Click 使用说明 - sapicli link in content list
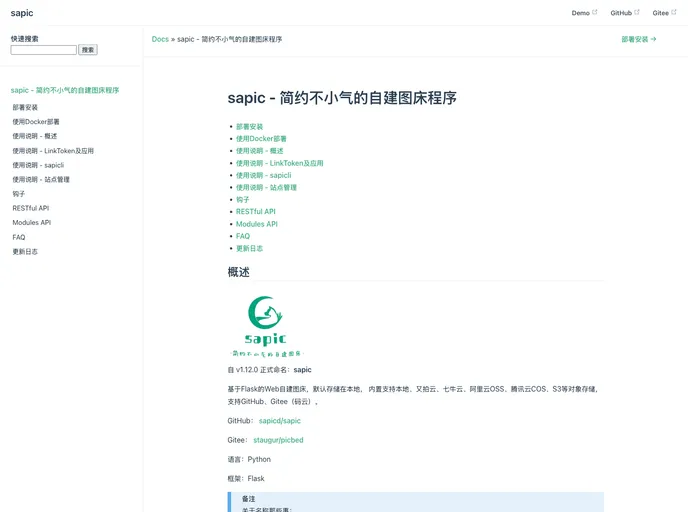The image size is (688, 512). [264, 175]
